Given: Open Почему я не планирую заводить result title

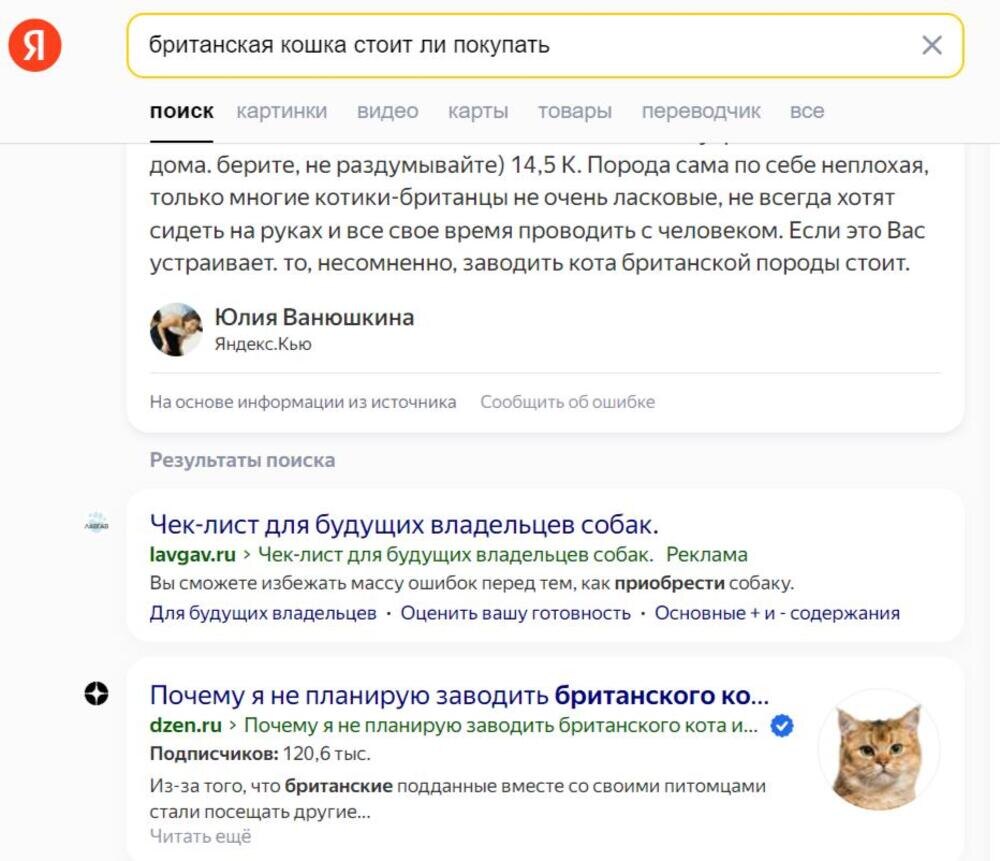Looking at the screenshot, I should point(460,695).
